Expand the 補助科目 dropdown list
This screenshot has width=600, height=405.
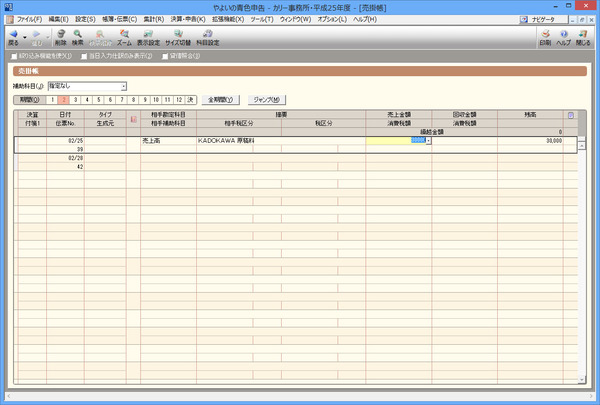tap(124, 86)
